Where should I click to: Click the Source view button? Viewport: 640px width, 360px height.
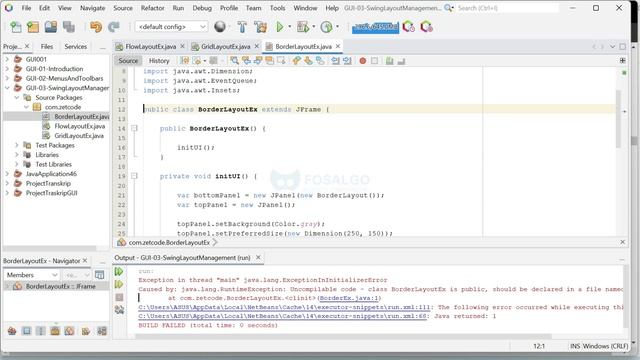pyautogui.click(x=128, y=61)
